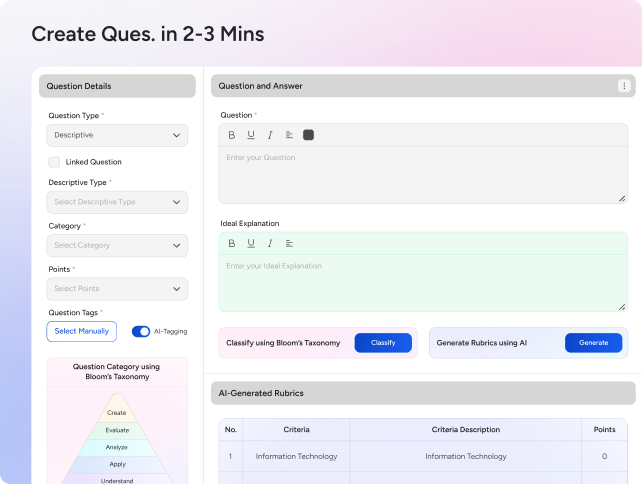The width and height of the screenshot is (642, 484).
Task: Open the three-dot menu in Question and Answer
Action: (624, 86)
